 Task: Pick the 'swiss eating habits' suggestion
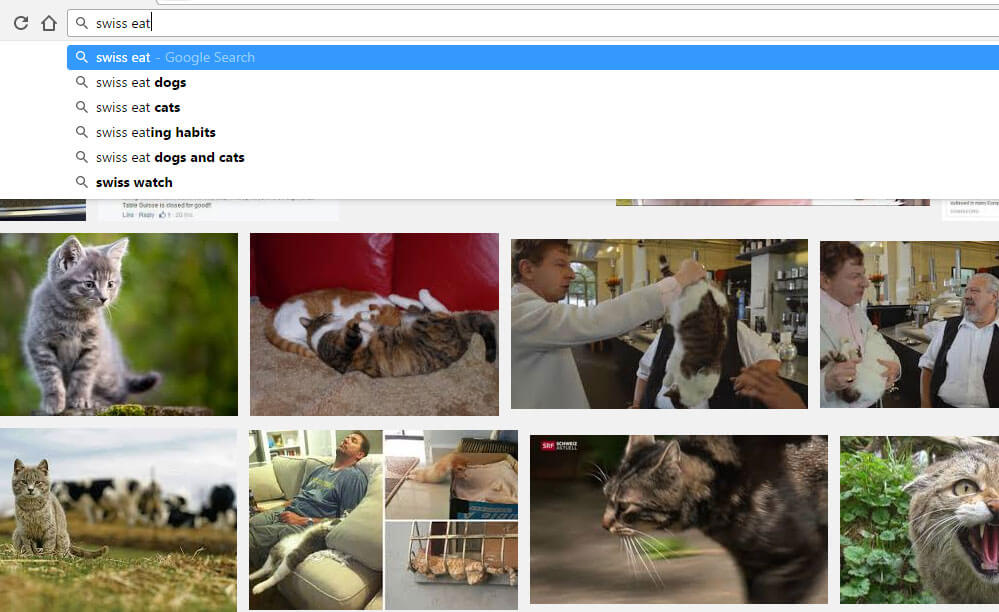pos(533,132)
